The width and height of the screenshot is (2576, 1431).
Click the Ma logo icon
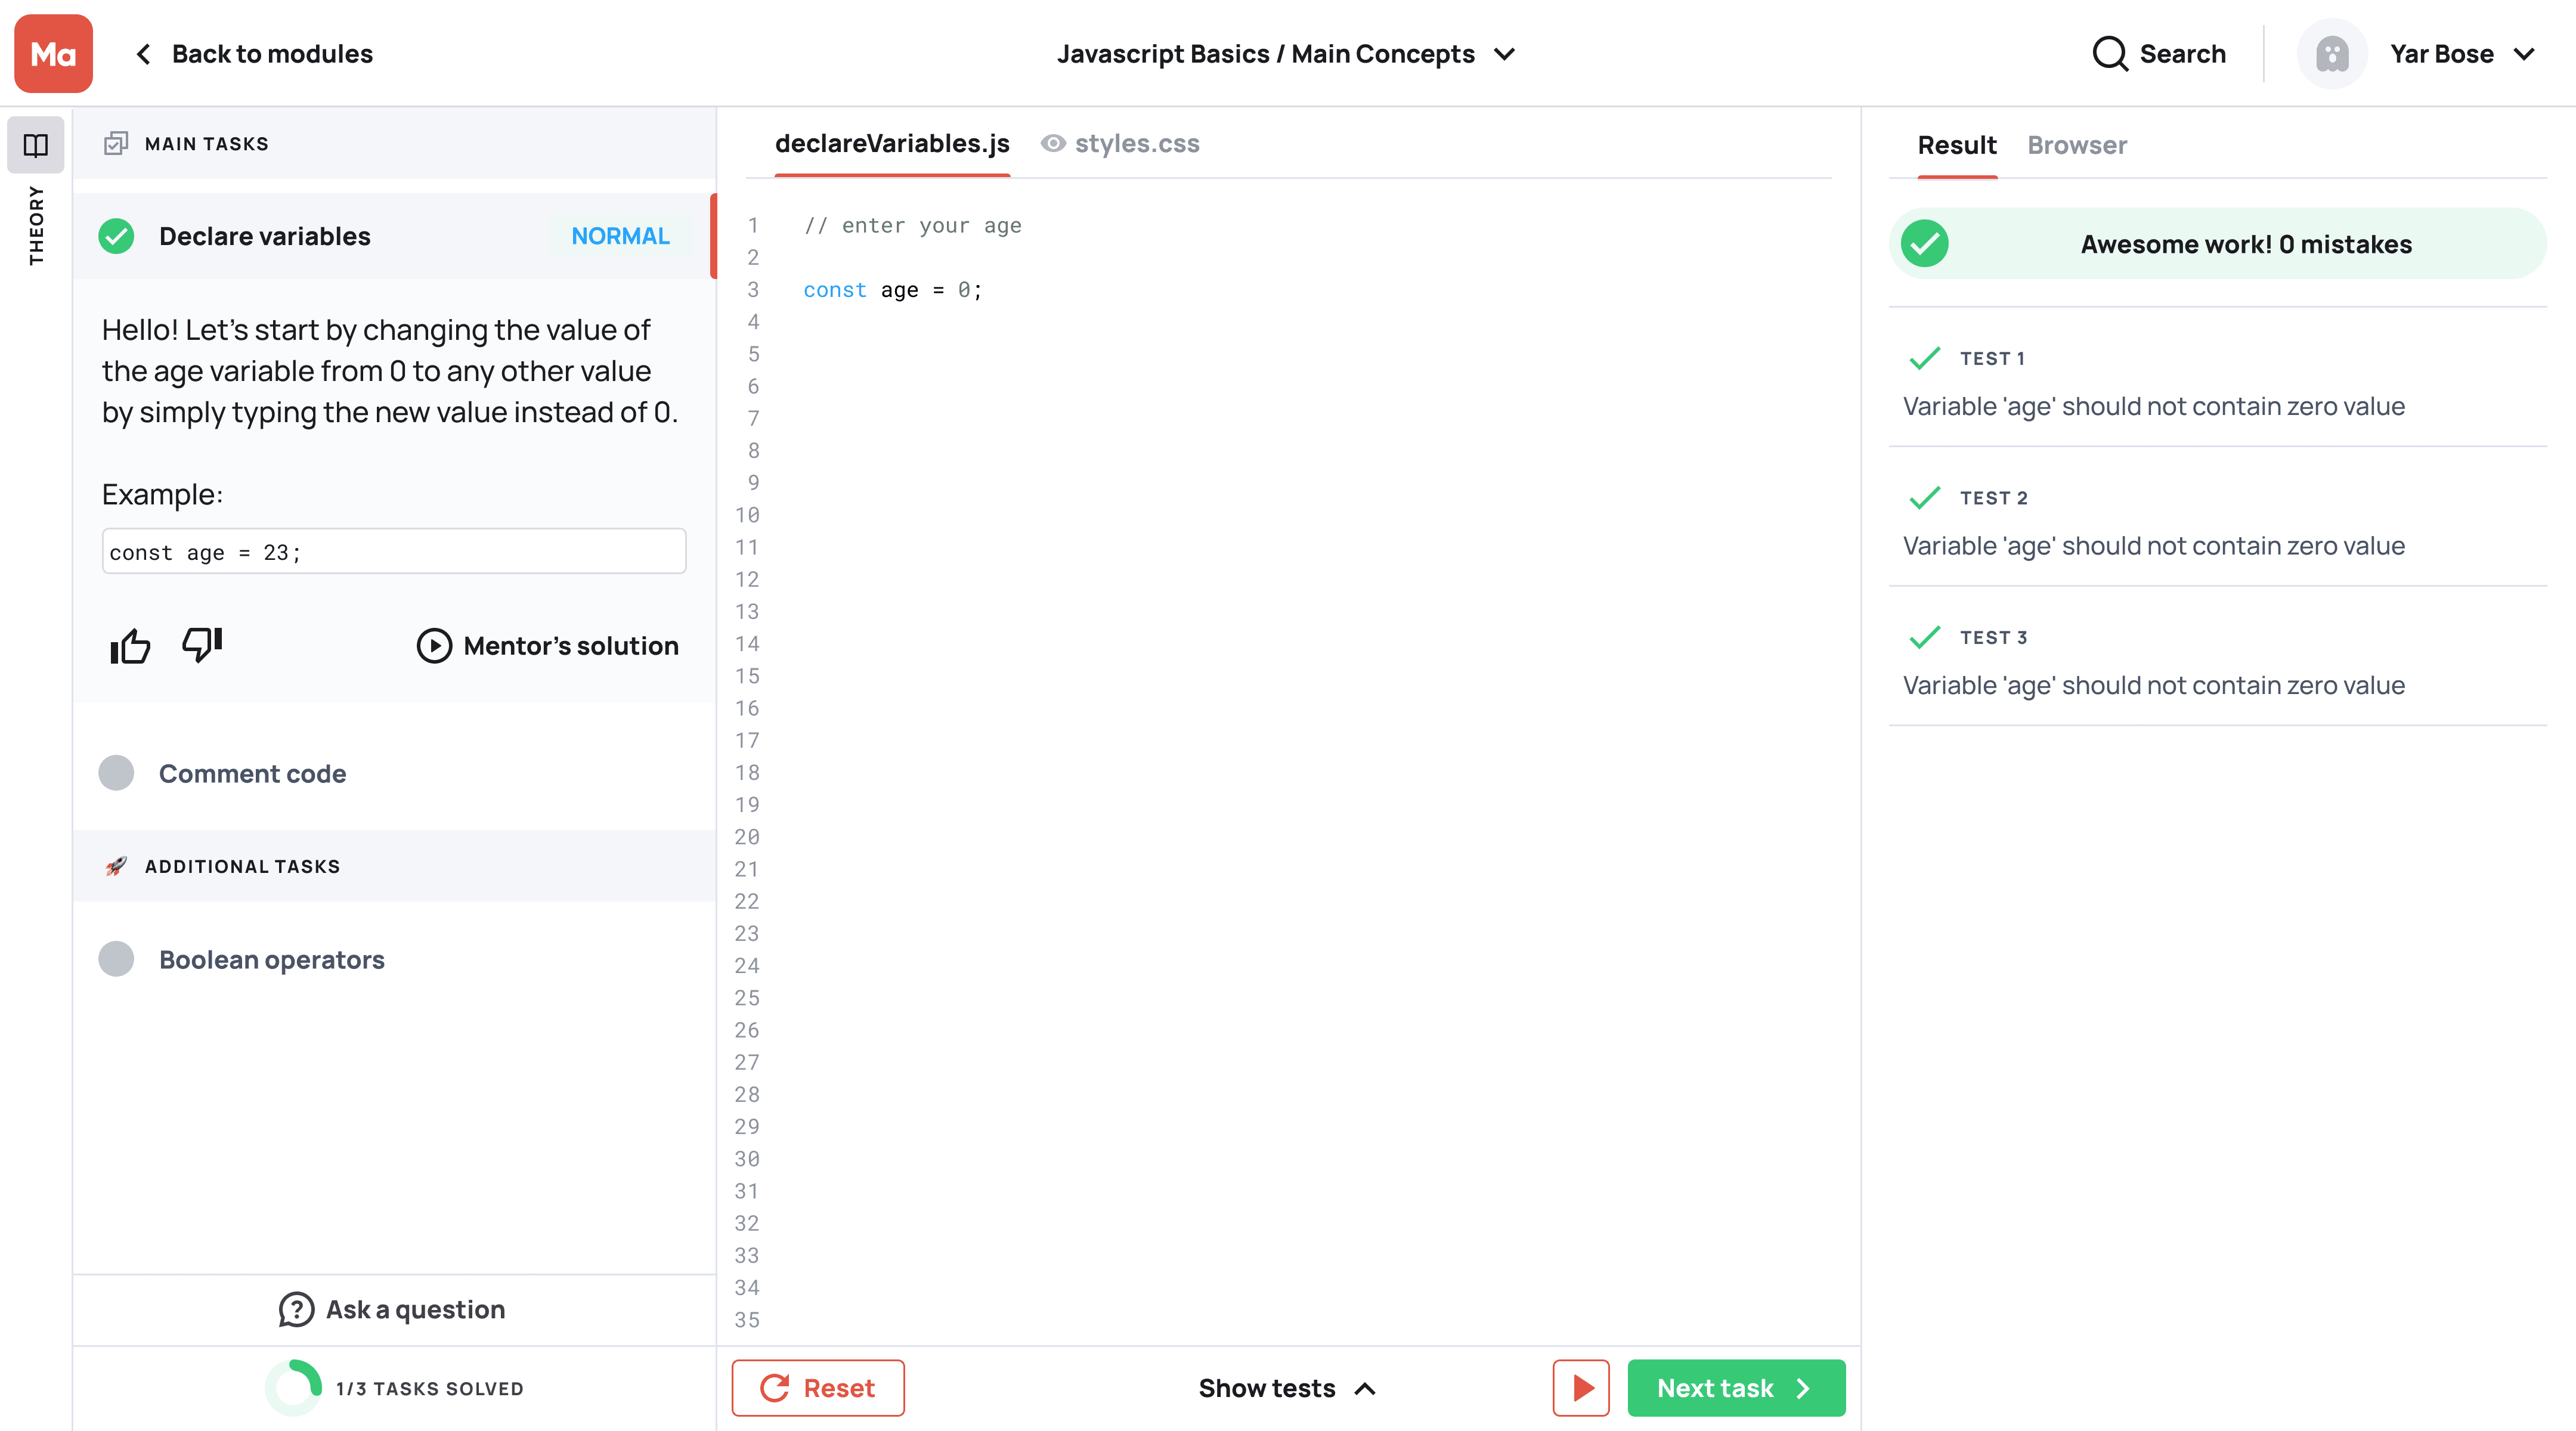[x=53, y=53]
